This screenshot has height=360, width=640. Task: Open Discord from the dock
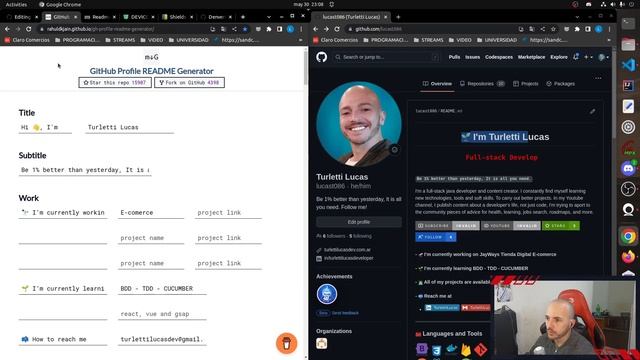click(x=628, y=168)
